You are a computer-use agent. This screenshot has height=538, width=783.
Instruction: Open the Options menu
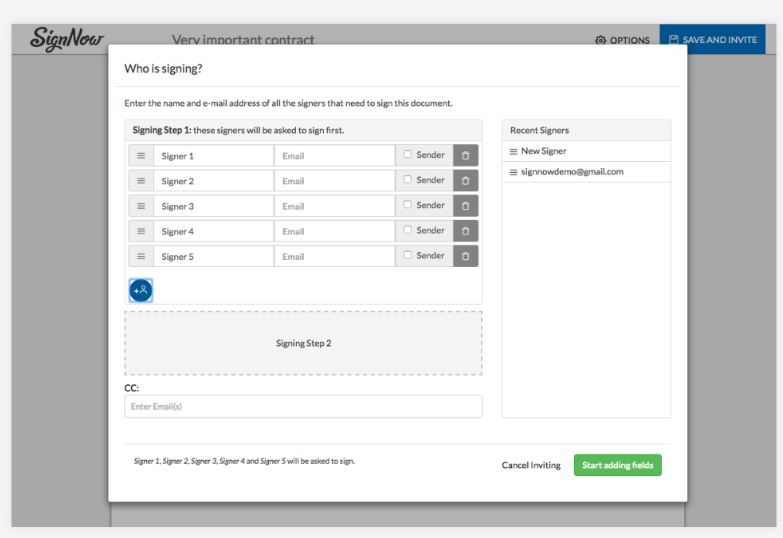pyautogui.click(x=622, y=40)
